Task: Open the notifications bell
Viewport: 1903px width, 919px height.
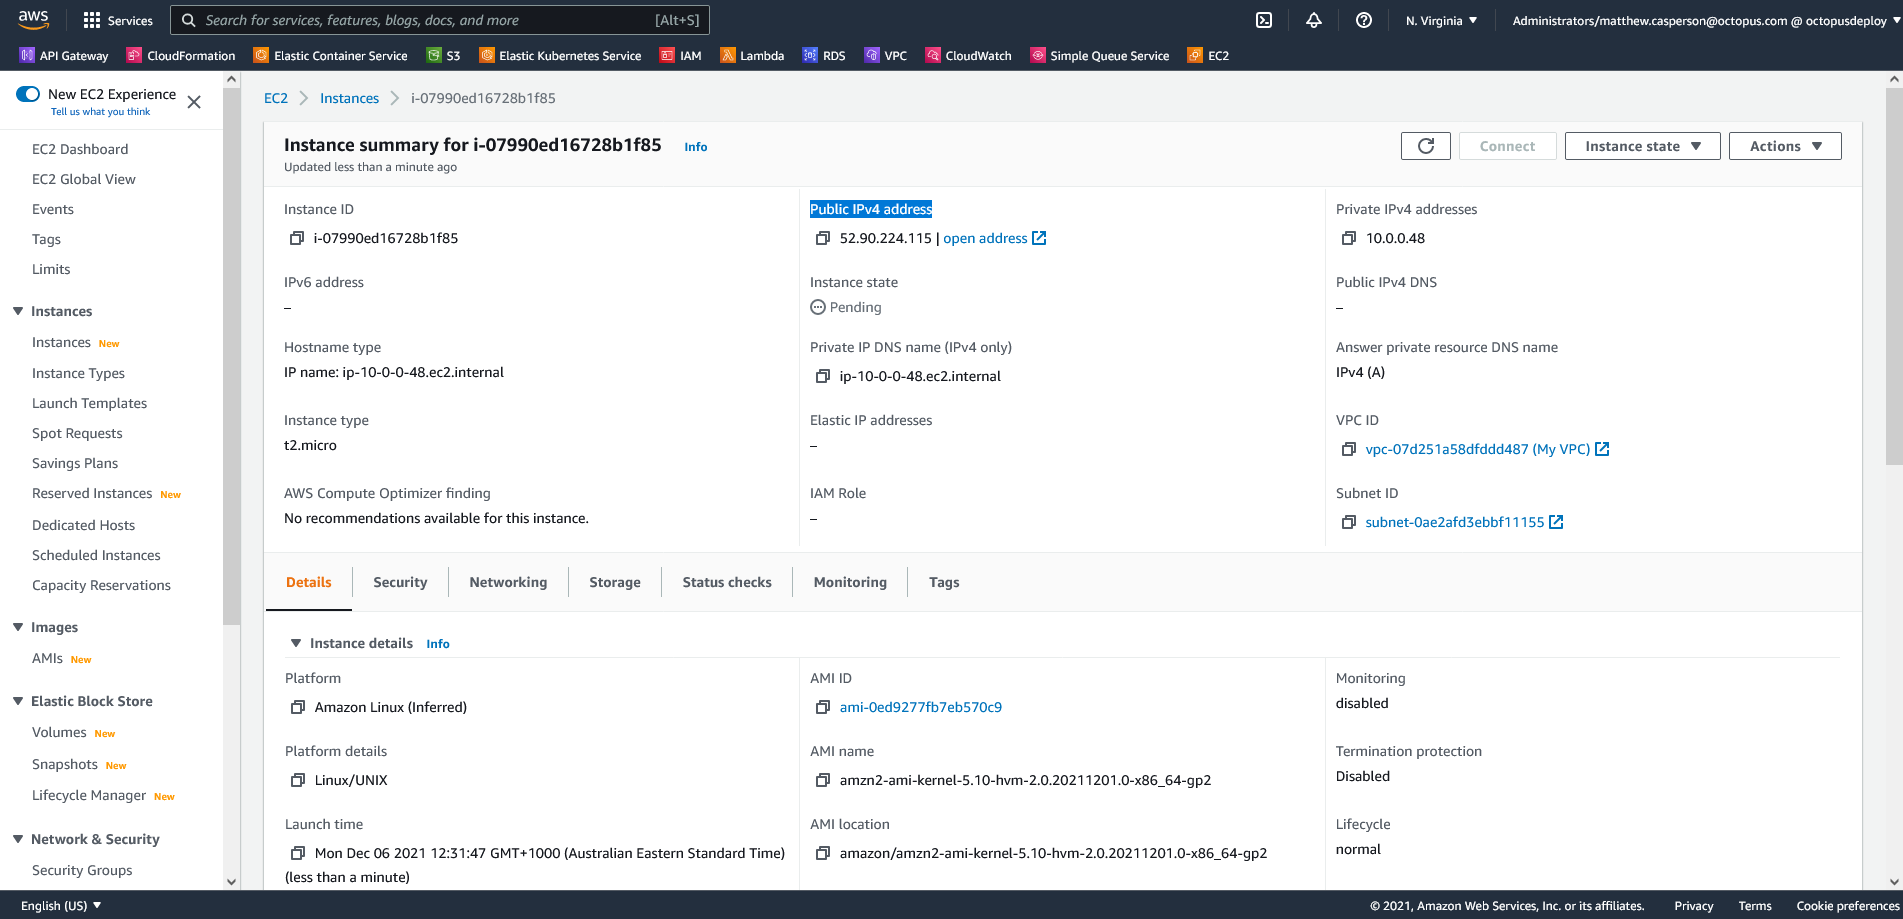Action: point(1313,20)
